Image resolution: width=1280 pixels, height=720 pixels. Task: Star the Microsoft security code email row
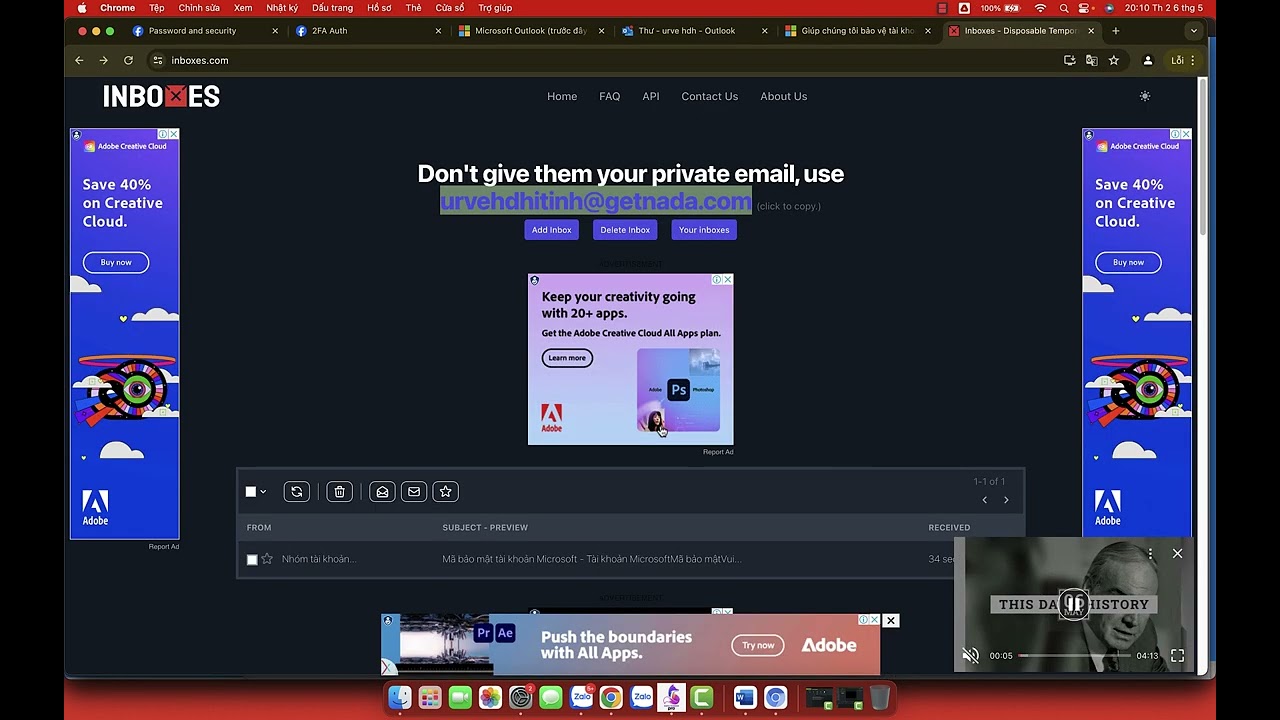267,559
